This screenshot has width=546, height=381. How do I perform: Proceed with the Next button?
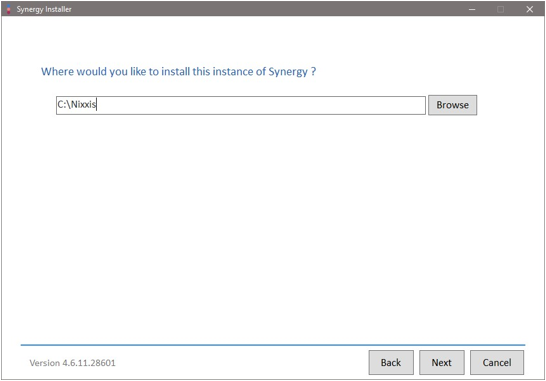click(442, 363)
